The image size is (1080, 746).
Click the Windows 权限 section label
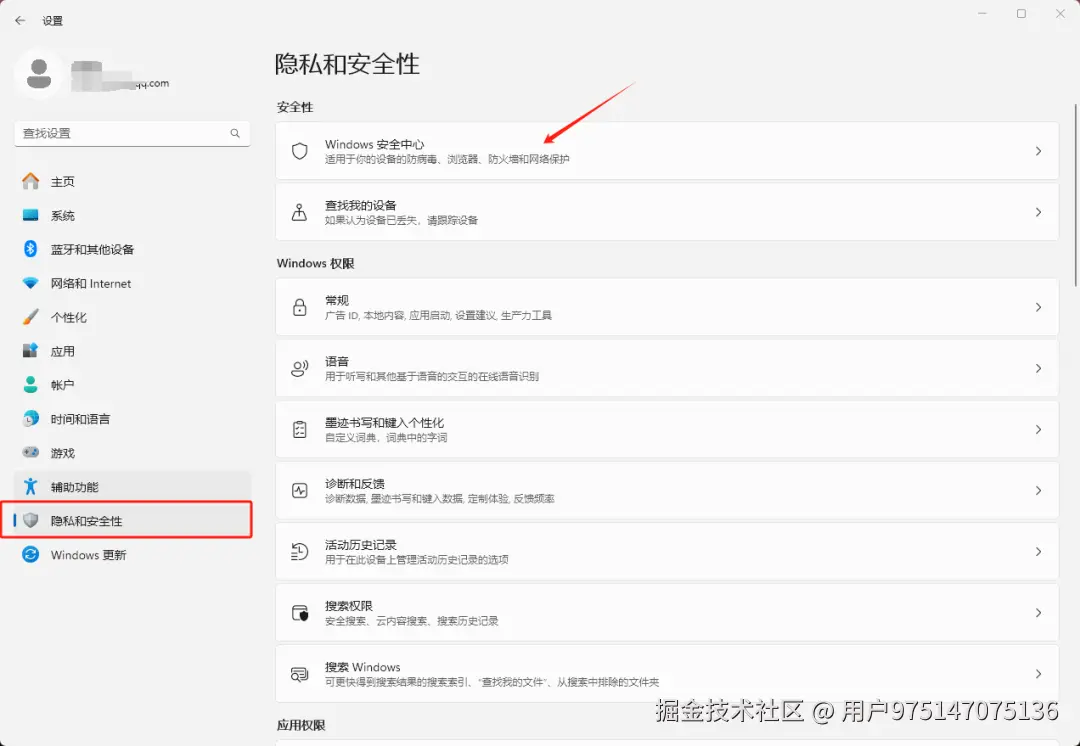[315, 263]
